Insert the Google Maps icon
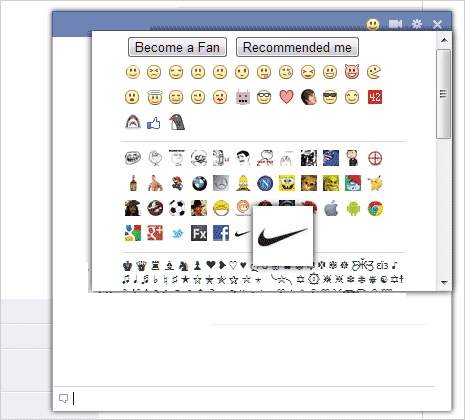This screenshot has height=420, width=465. click(x=133, y=233)
